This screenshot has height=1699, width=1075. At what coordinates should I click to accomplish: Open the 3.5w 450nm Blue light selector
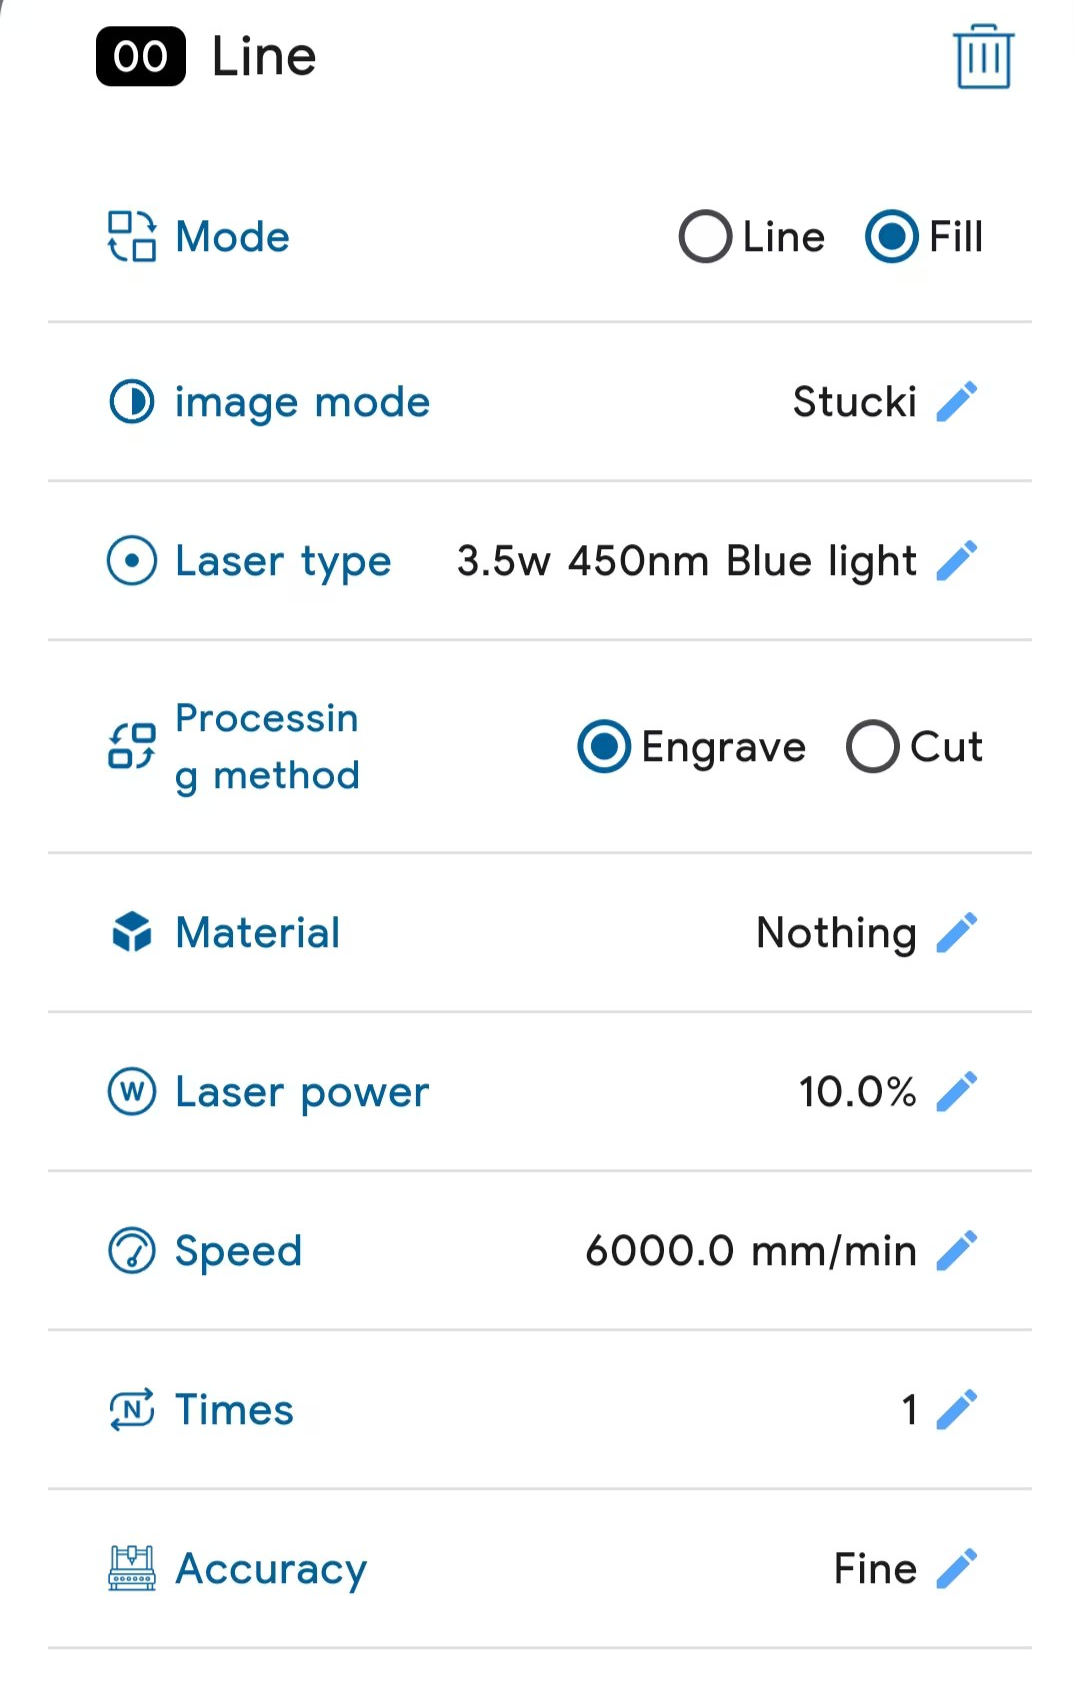tap(686, 561)
